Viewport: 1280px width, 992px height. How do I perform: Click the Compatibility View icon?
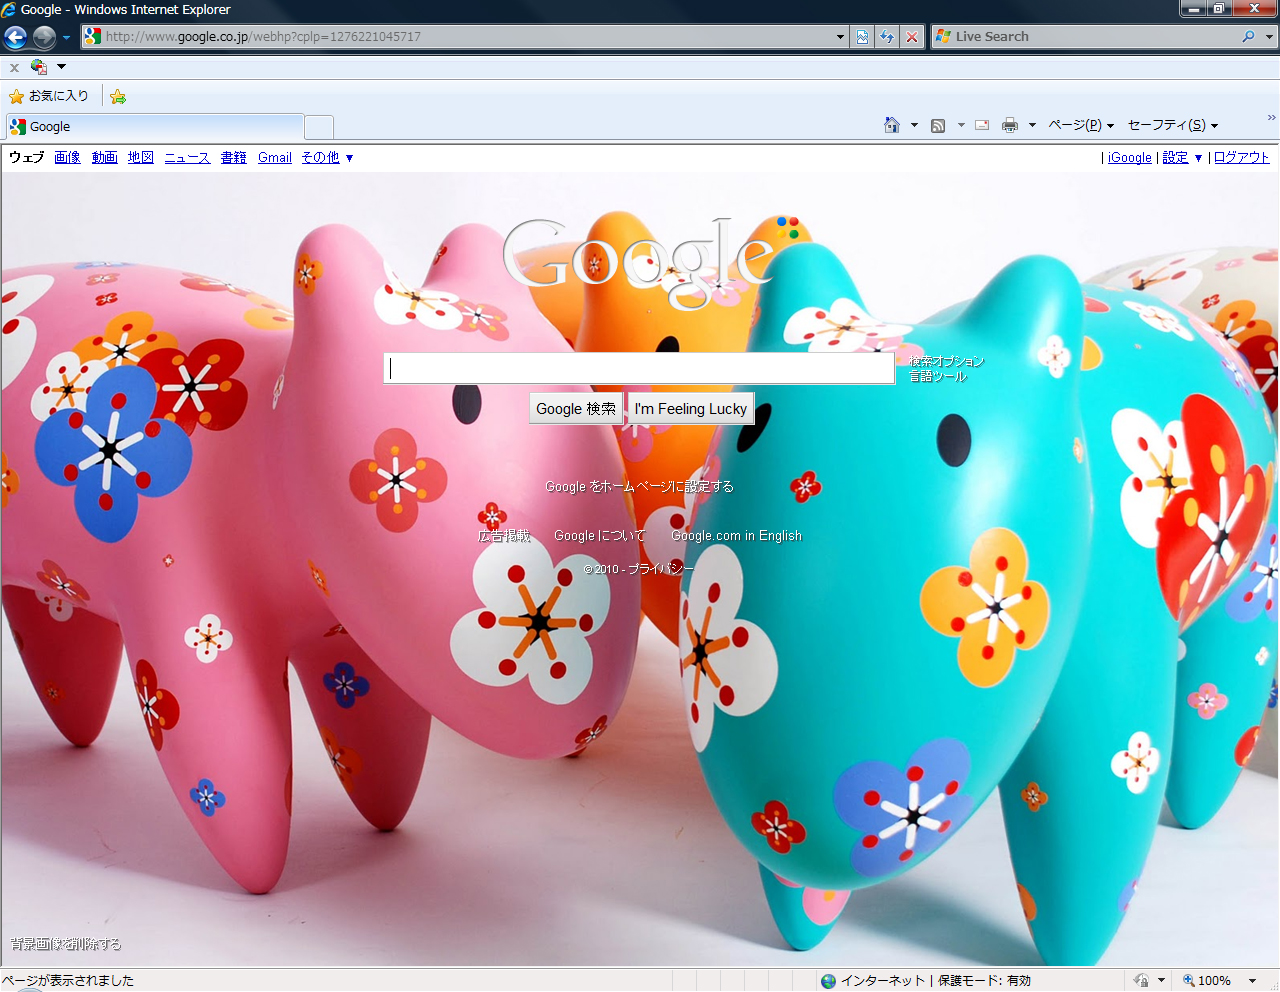[862, 37]
